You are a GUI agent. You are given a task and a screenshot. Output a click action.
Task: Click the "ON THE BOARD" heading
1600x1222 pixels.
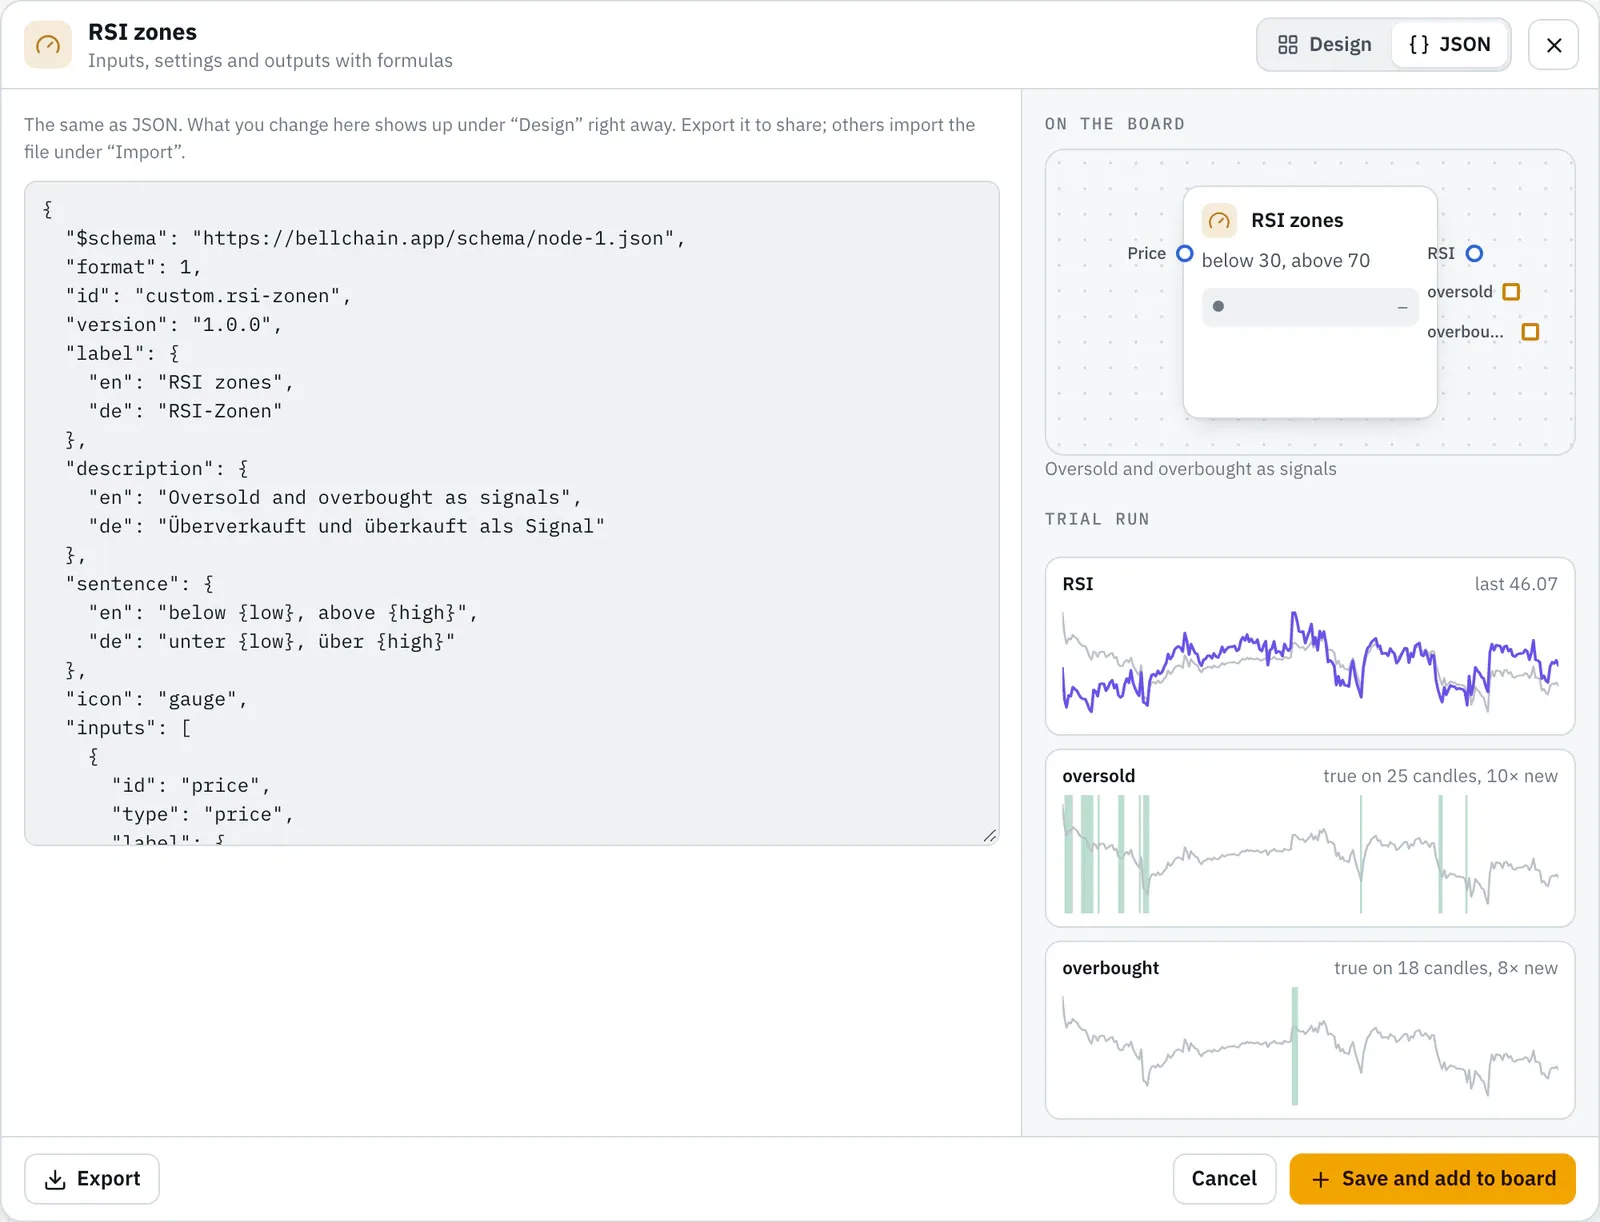point(1115,124)
